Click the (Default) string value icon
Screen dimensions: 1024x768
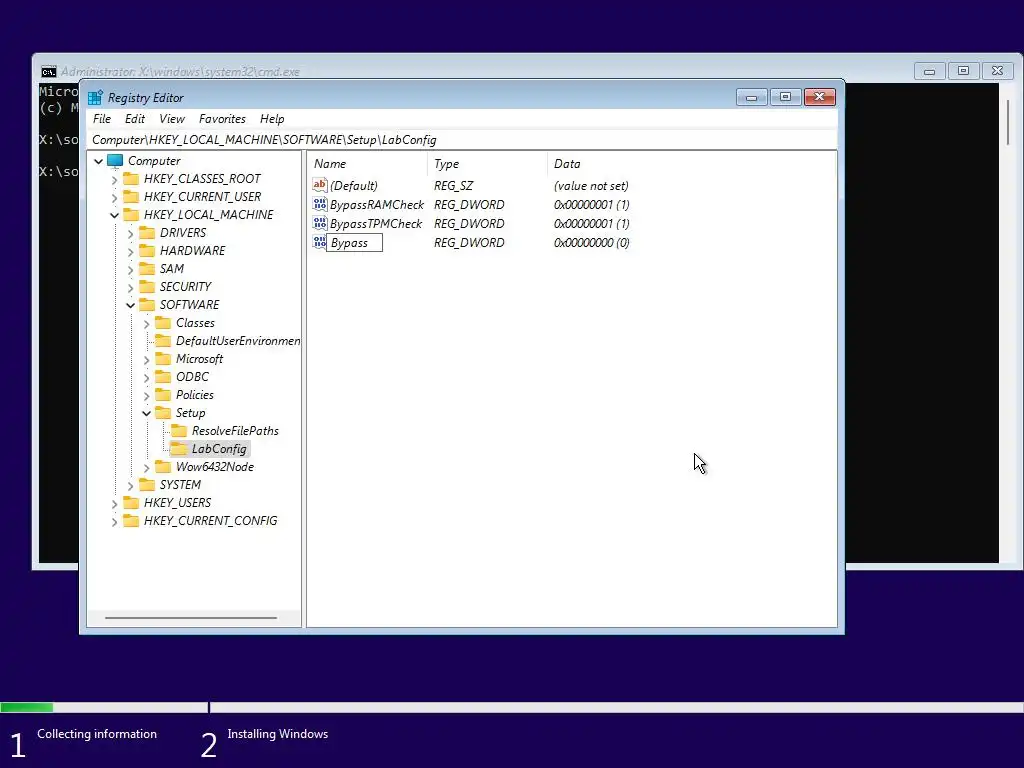pos(319,185)
